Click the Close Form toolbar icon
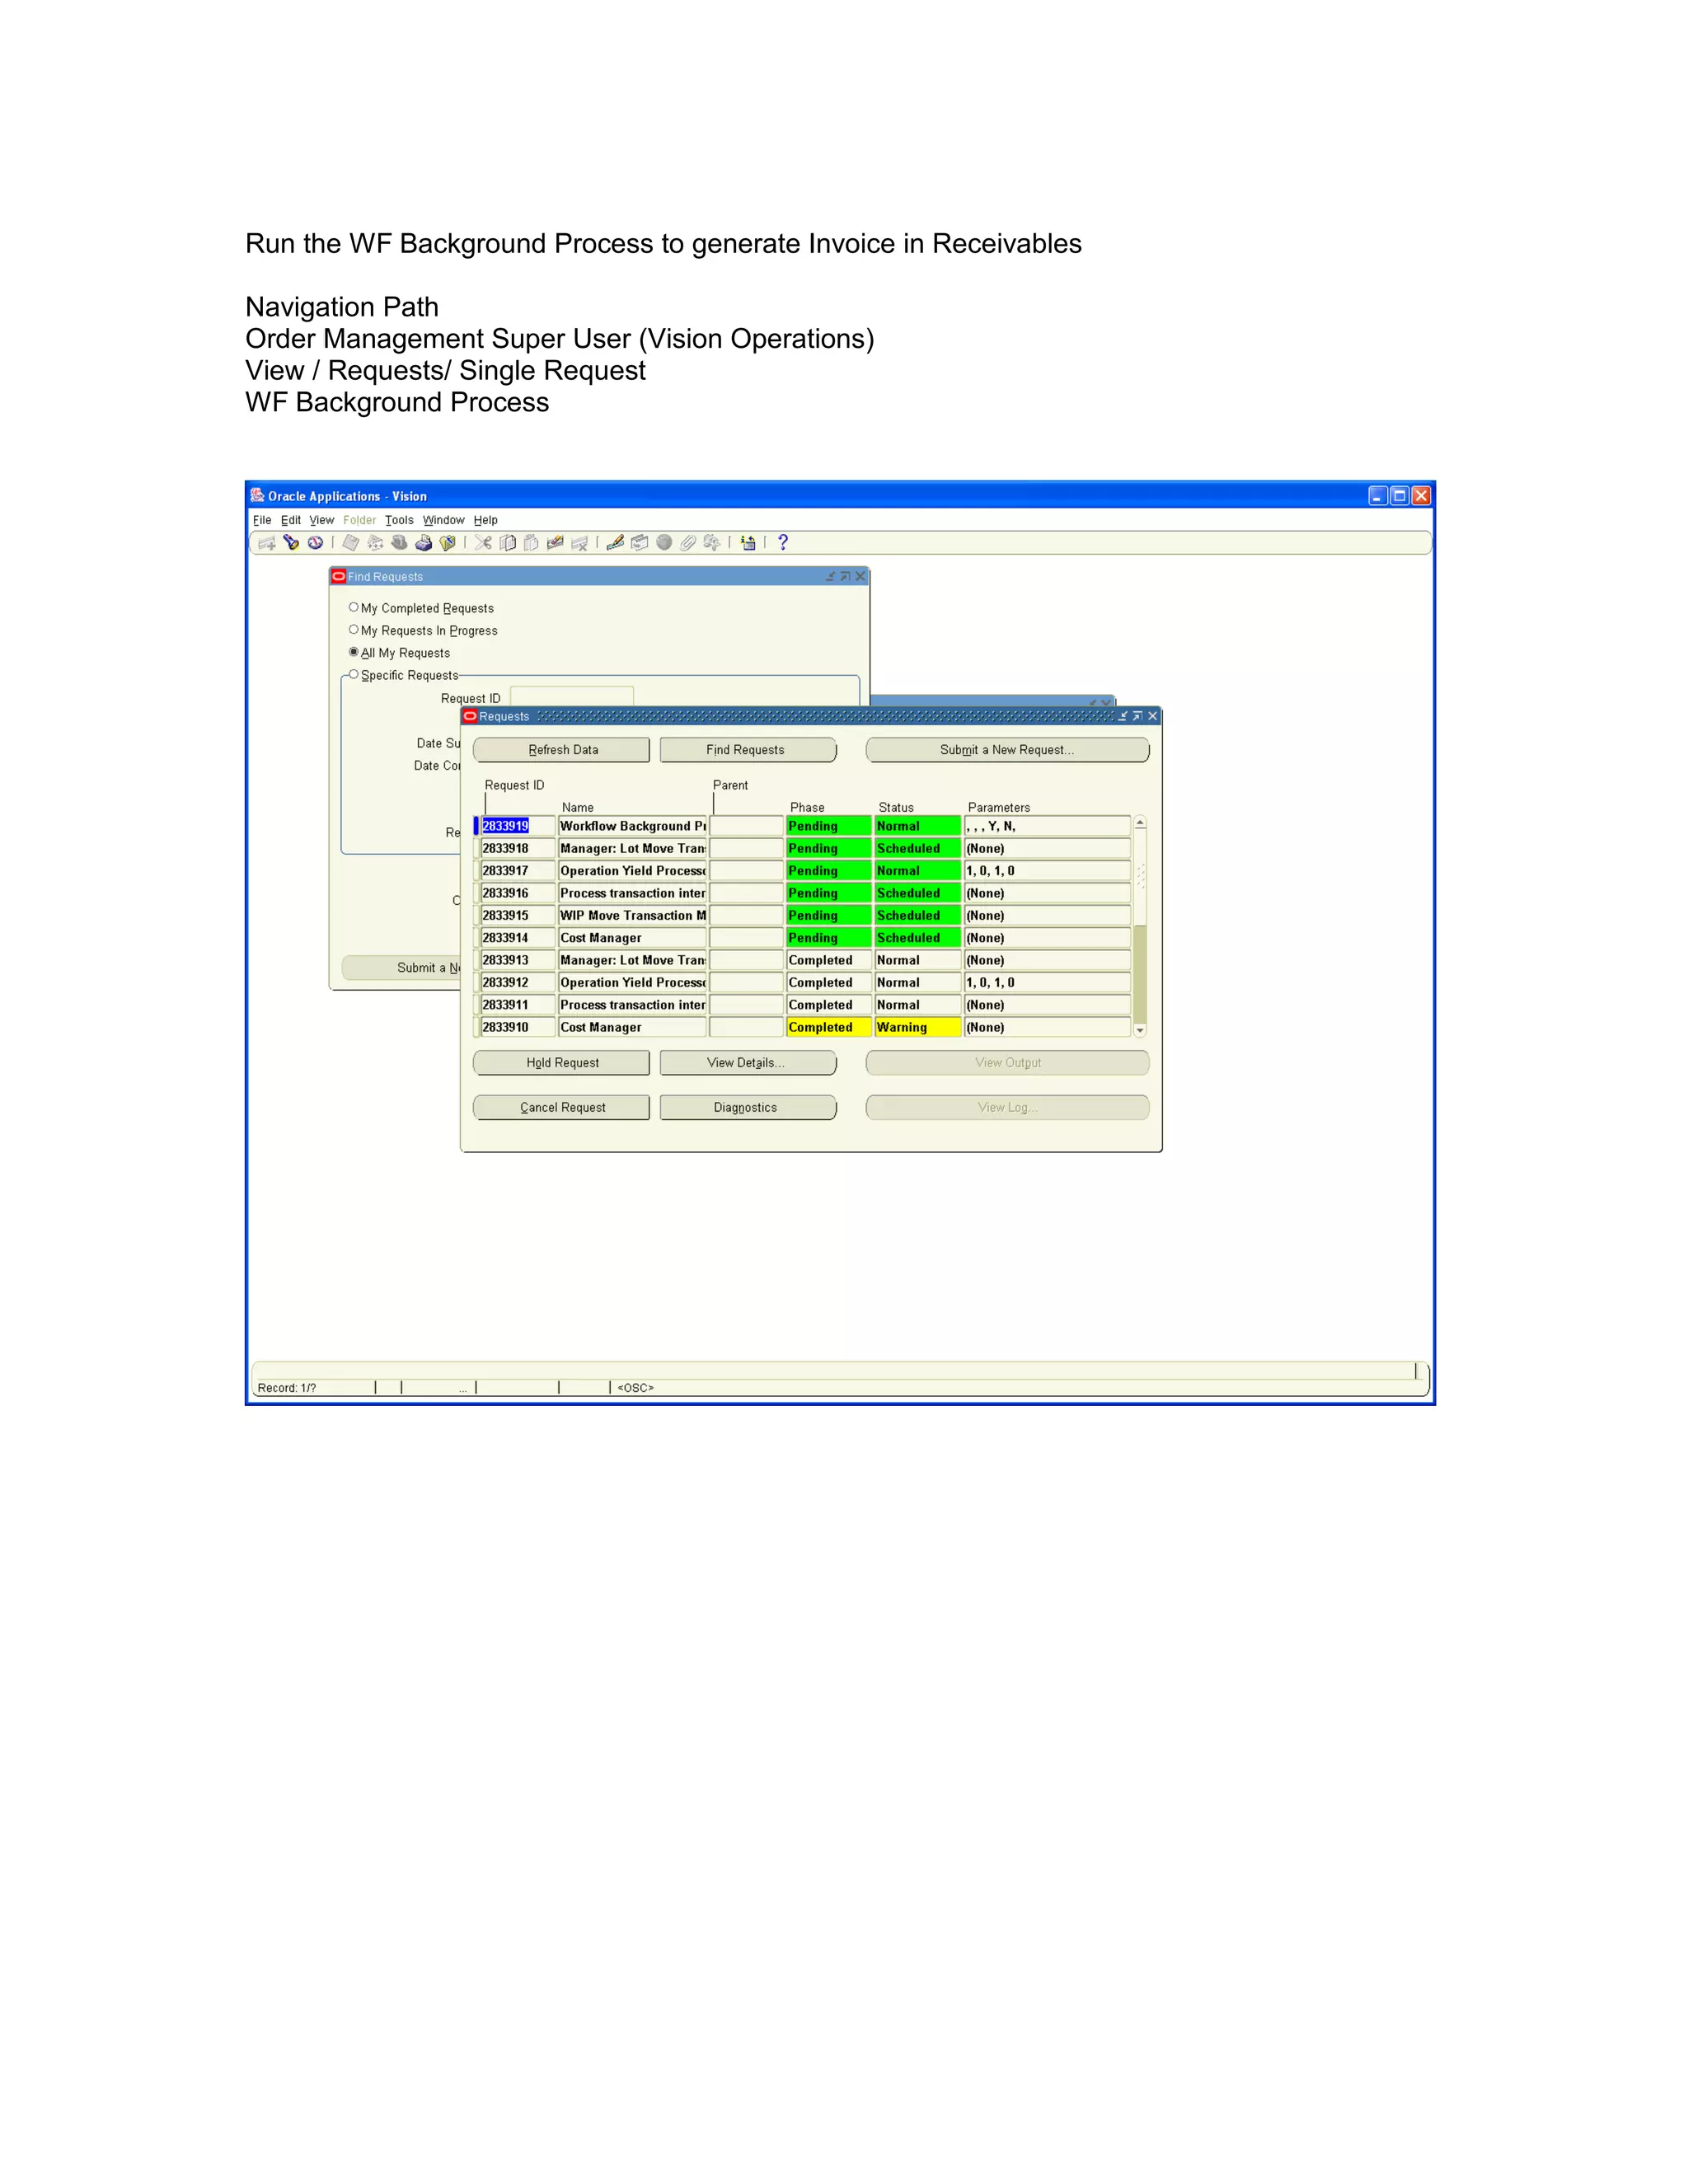This screenshot has height=2184, width=1688. [x=447, y=543]
